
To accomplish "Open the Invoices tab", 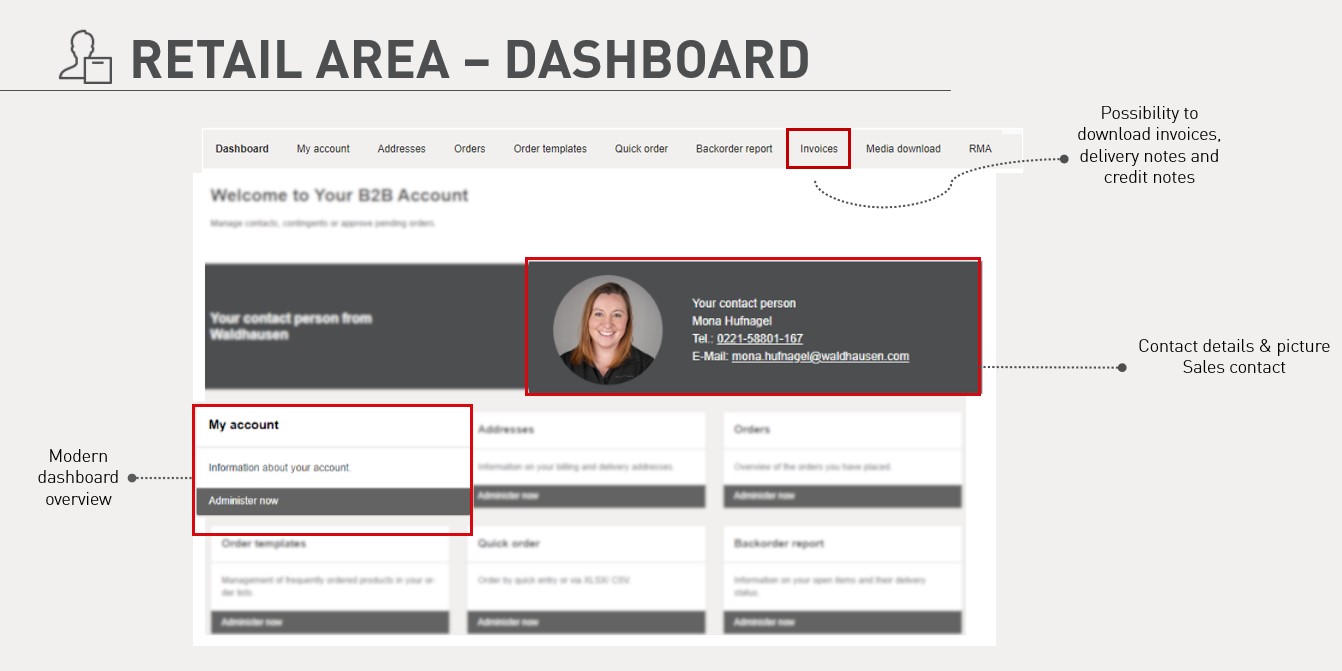I will (818, 149).
